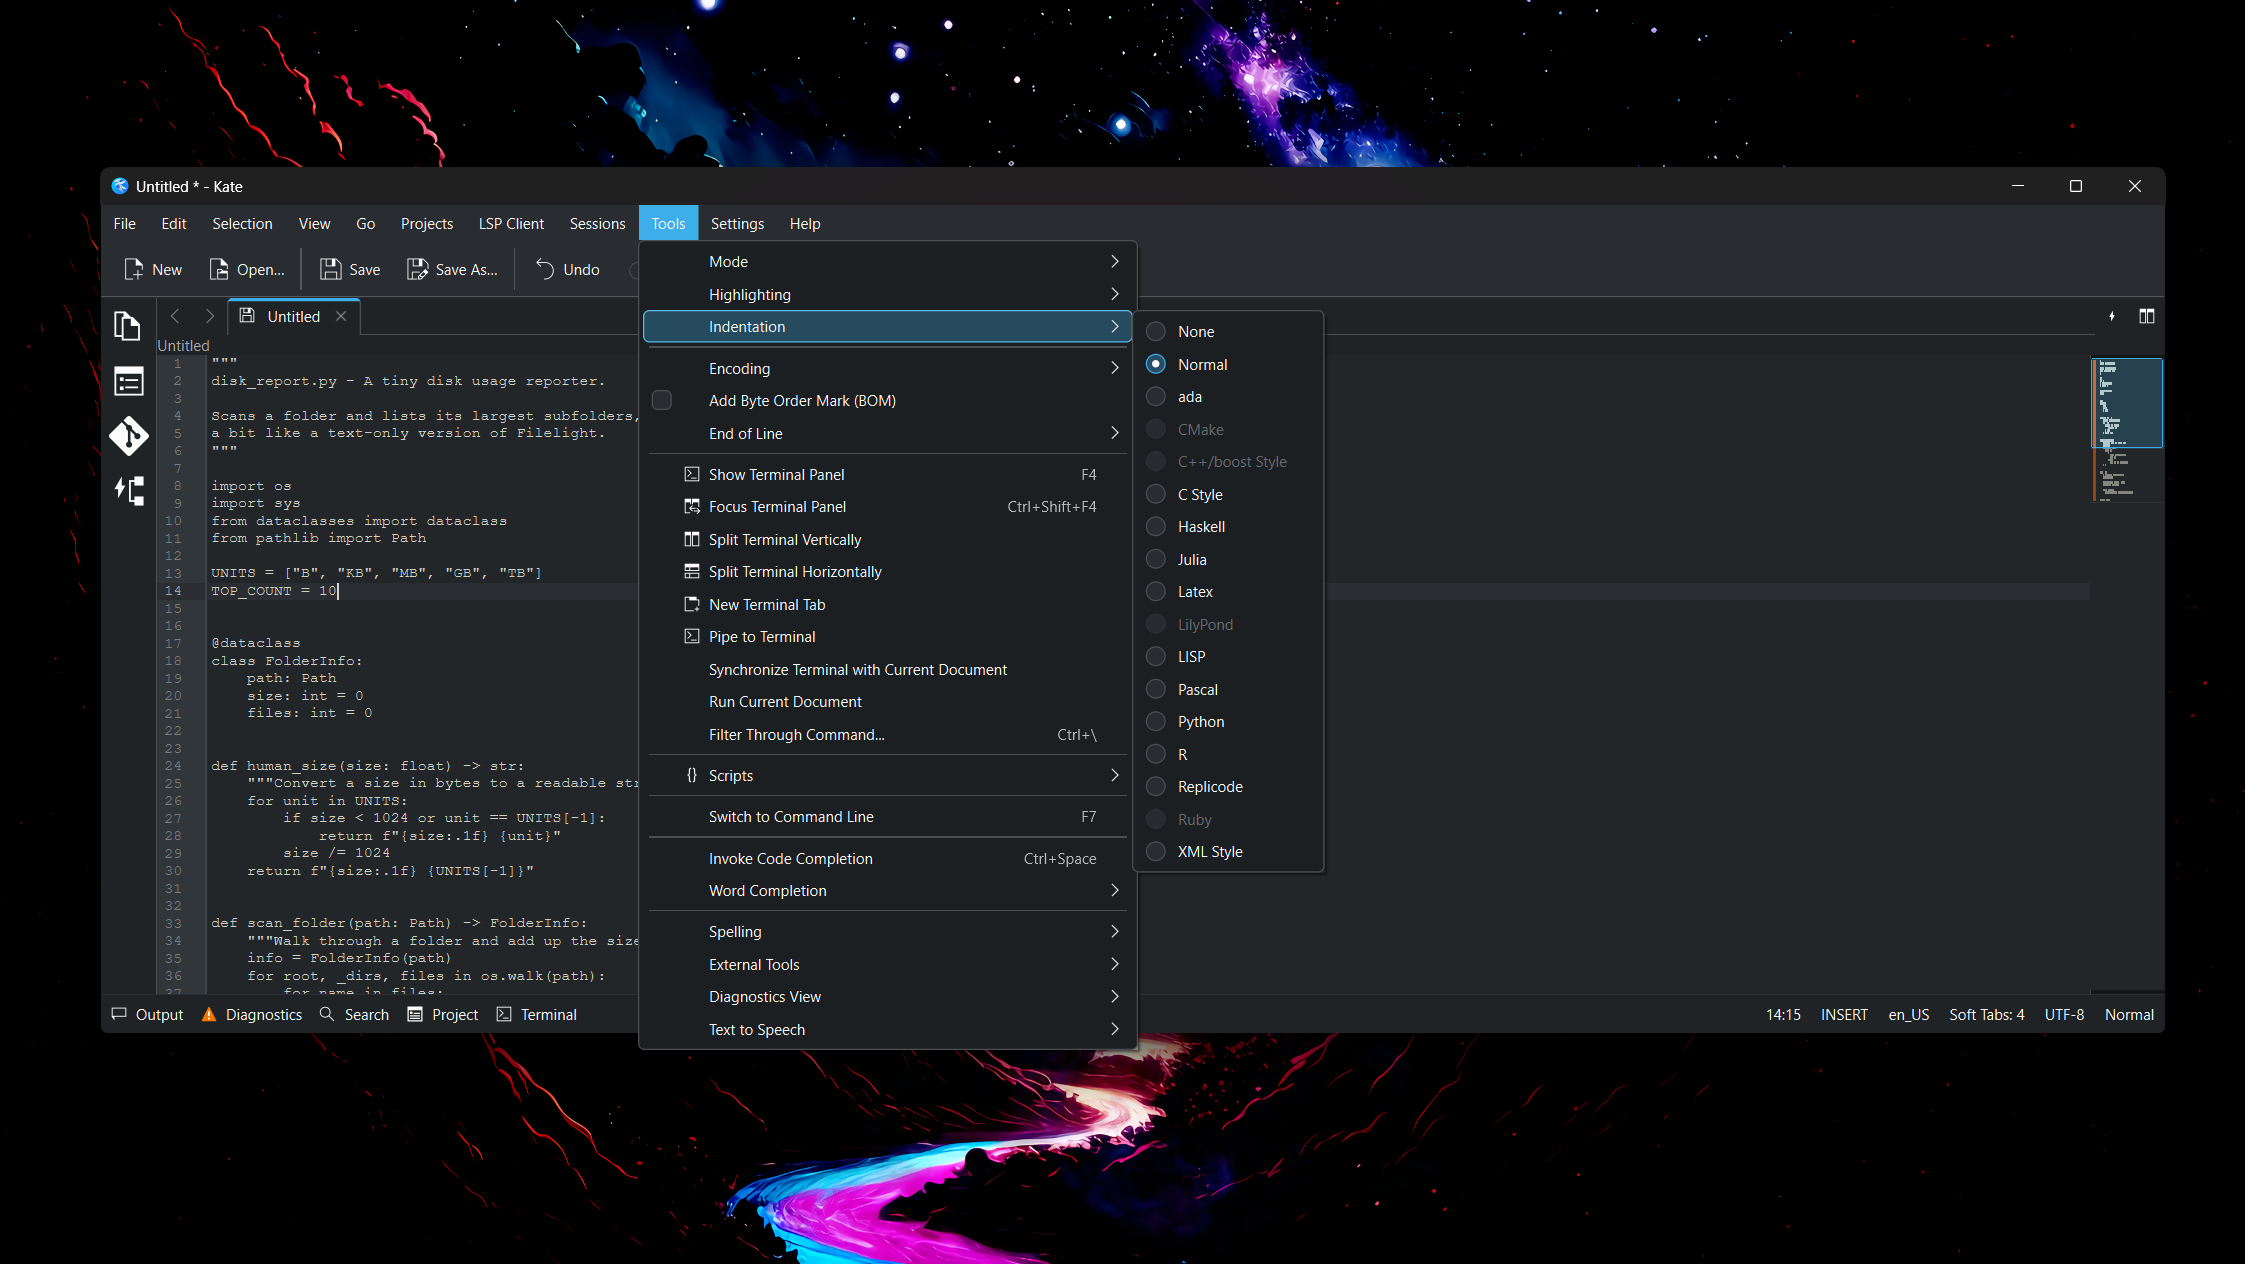Click the split view icon at top right

pos(2146,316)
